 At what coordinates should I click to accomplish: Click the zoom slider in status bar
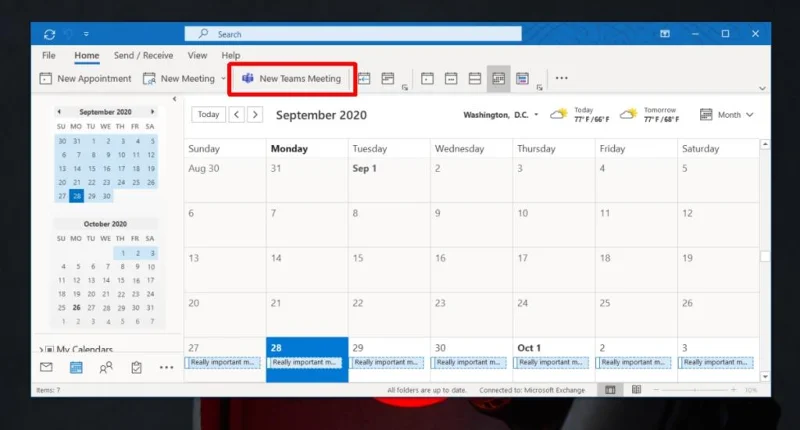point(694,390)
